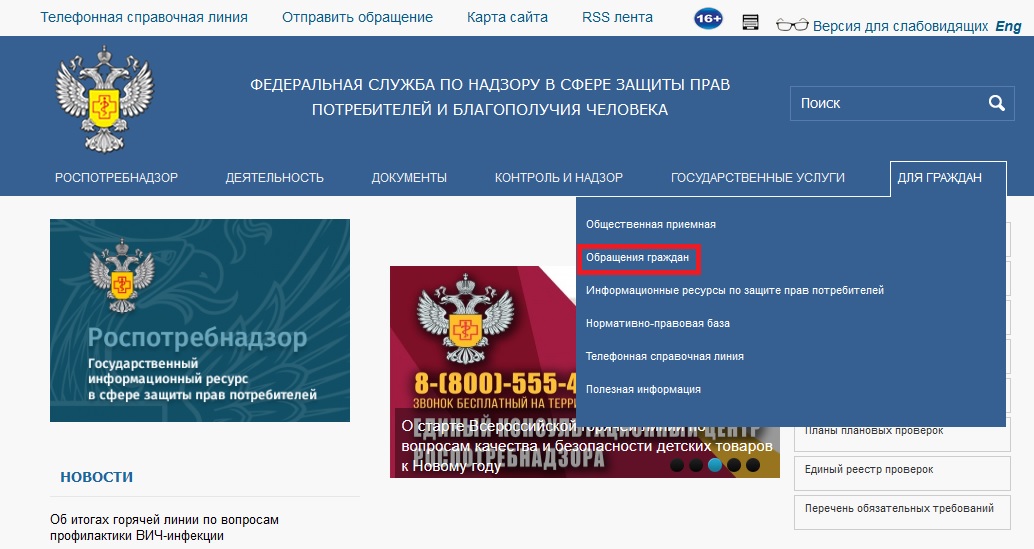Screen dimensions: 1034x549
Task: Open the Телефонная справочная линия top link
Action: pos(144,17)
